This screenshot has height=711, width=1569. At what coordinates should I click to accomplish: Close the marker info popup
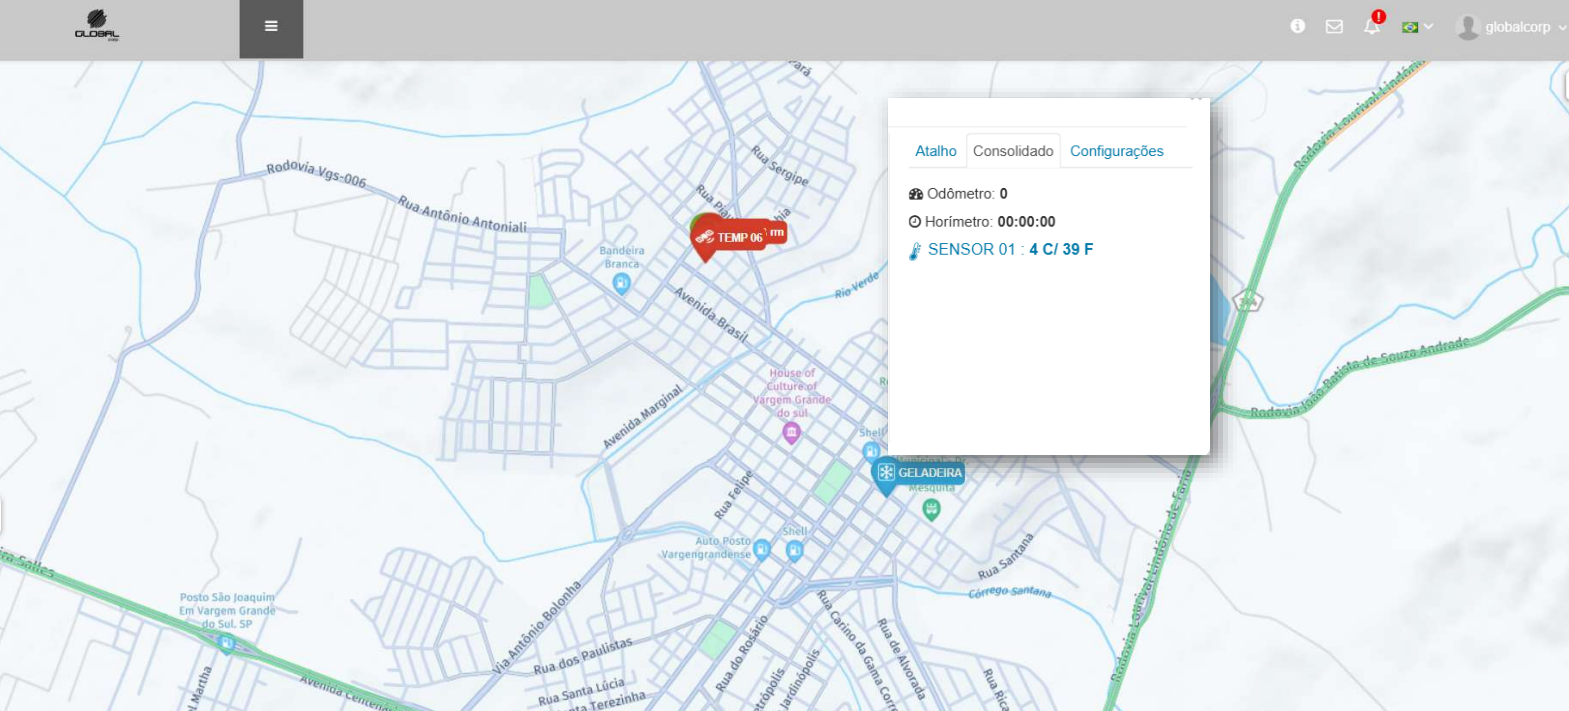(1196, 99)
